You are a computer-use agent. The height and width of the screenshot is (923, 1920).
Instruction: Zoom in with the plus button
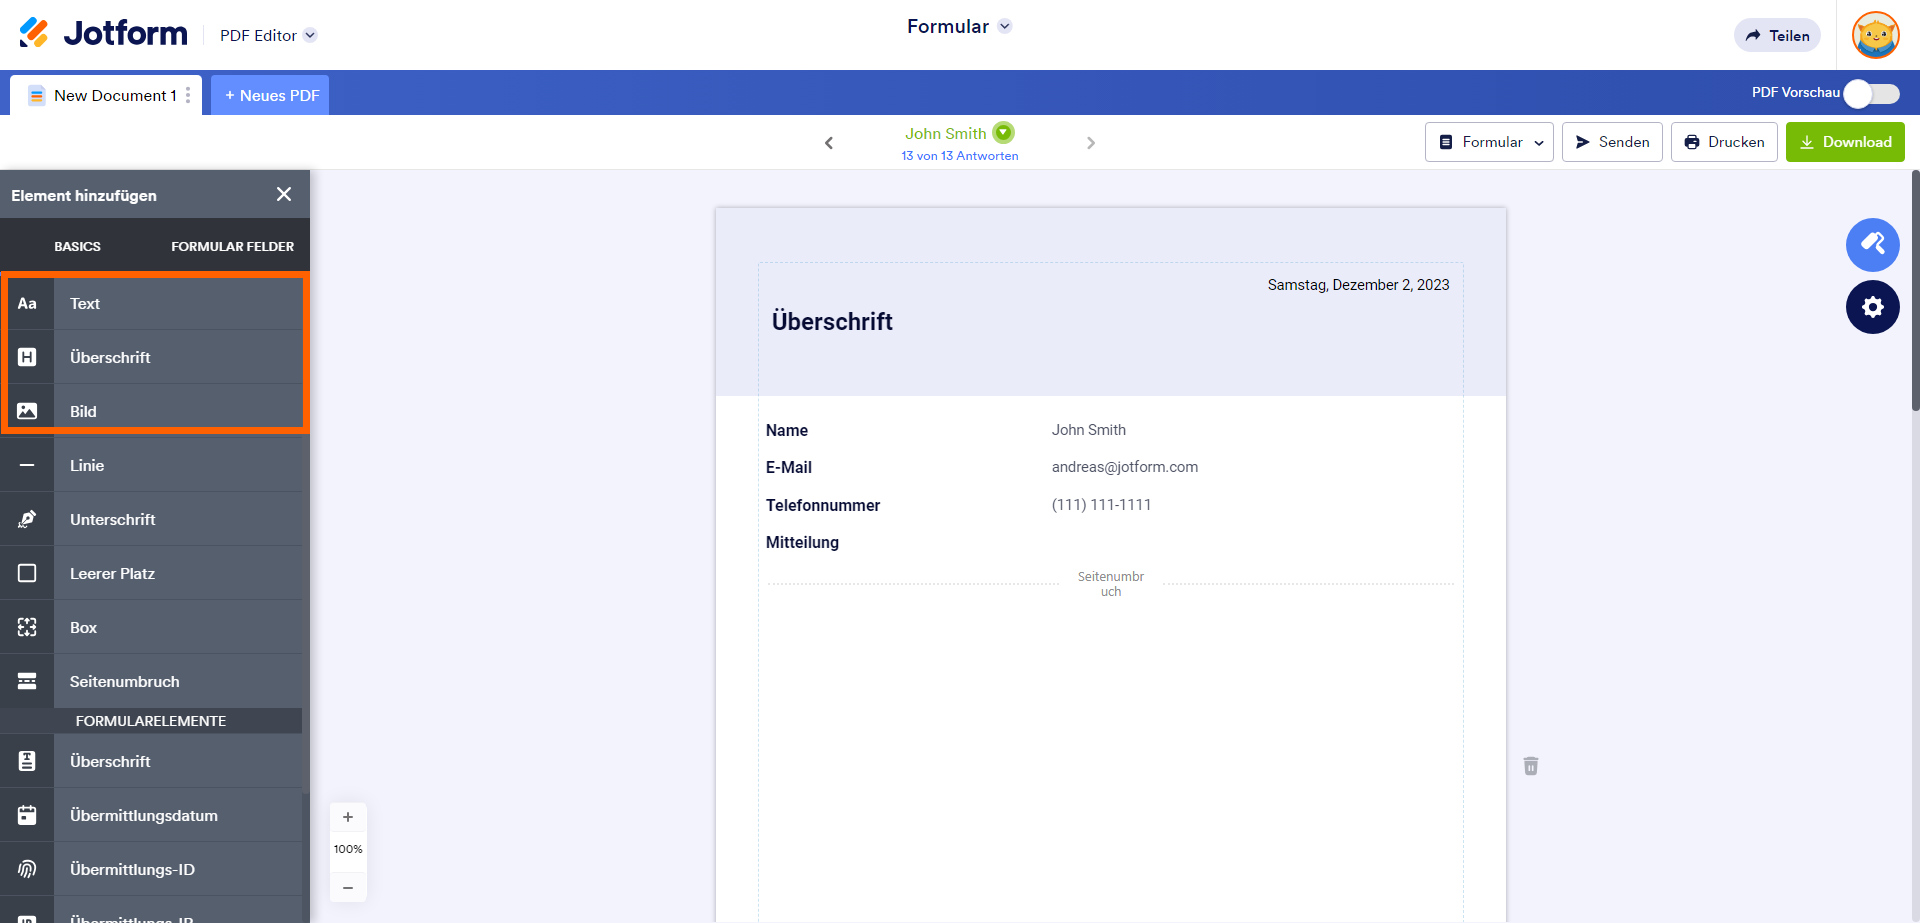(x=348, y=817)
